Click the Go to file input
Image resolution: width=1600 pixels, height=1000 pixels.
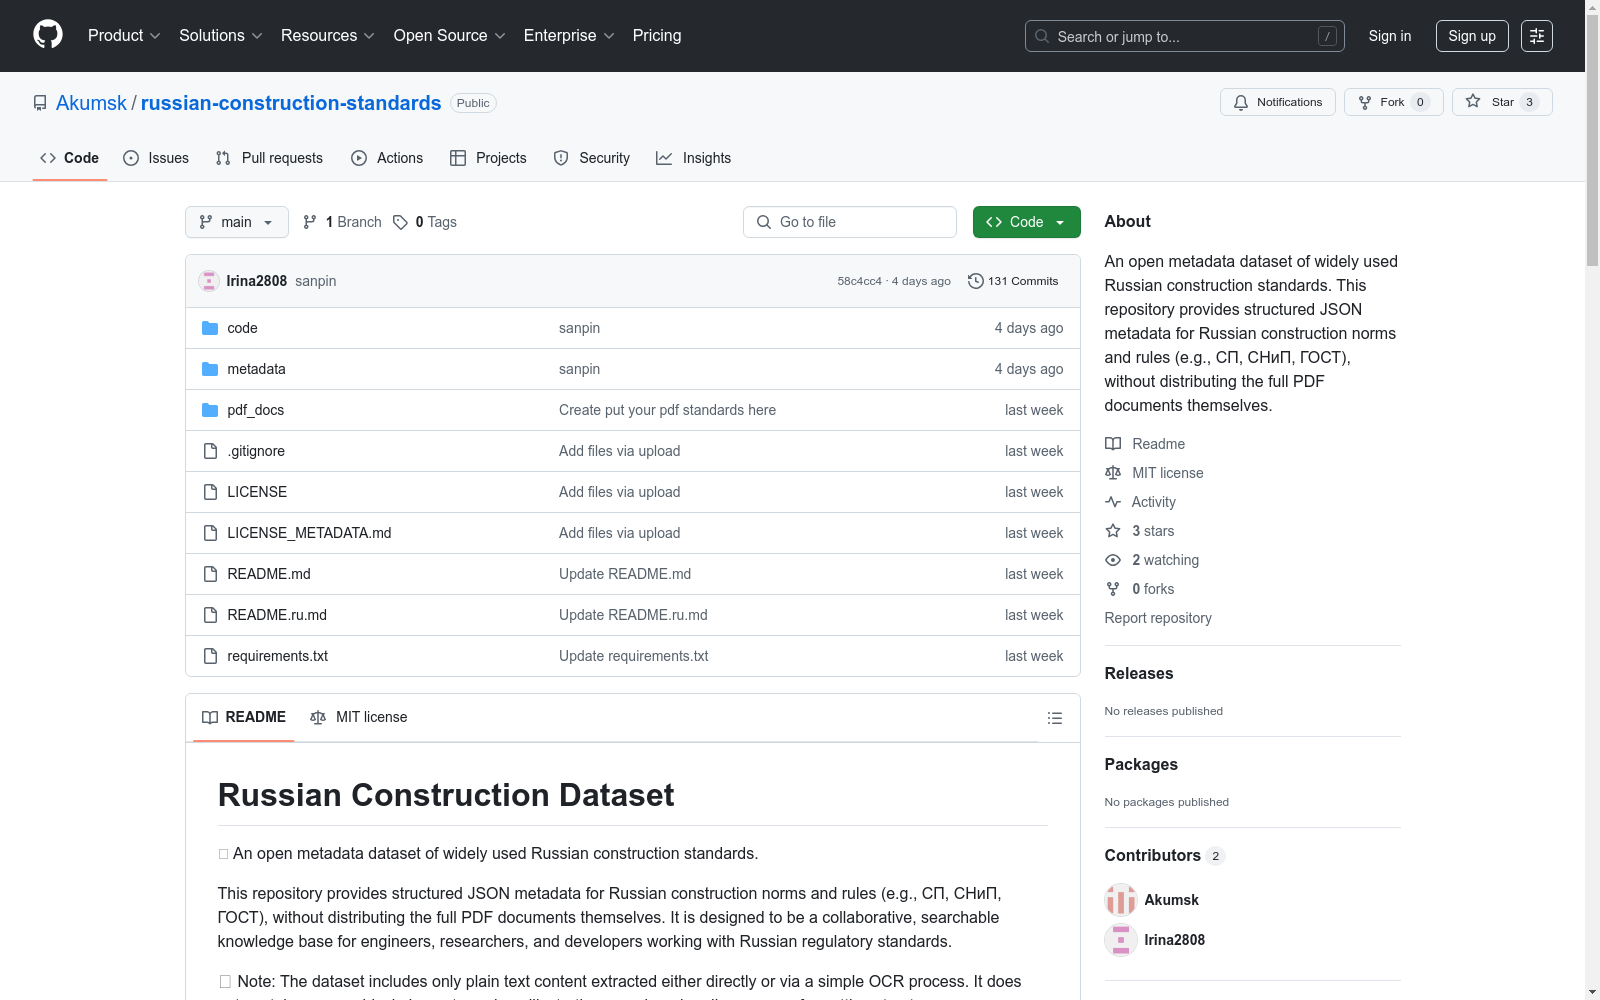click(850, 222)
